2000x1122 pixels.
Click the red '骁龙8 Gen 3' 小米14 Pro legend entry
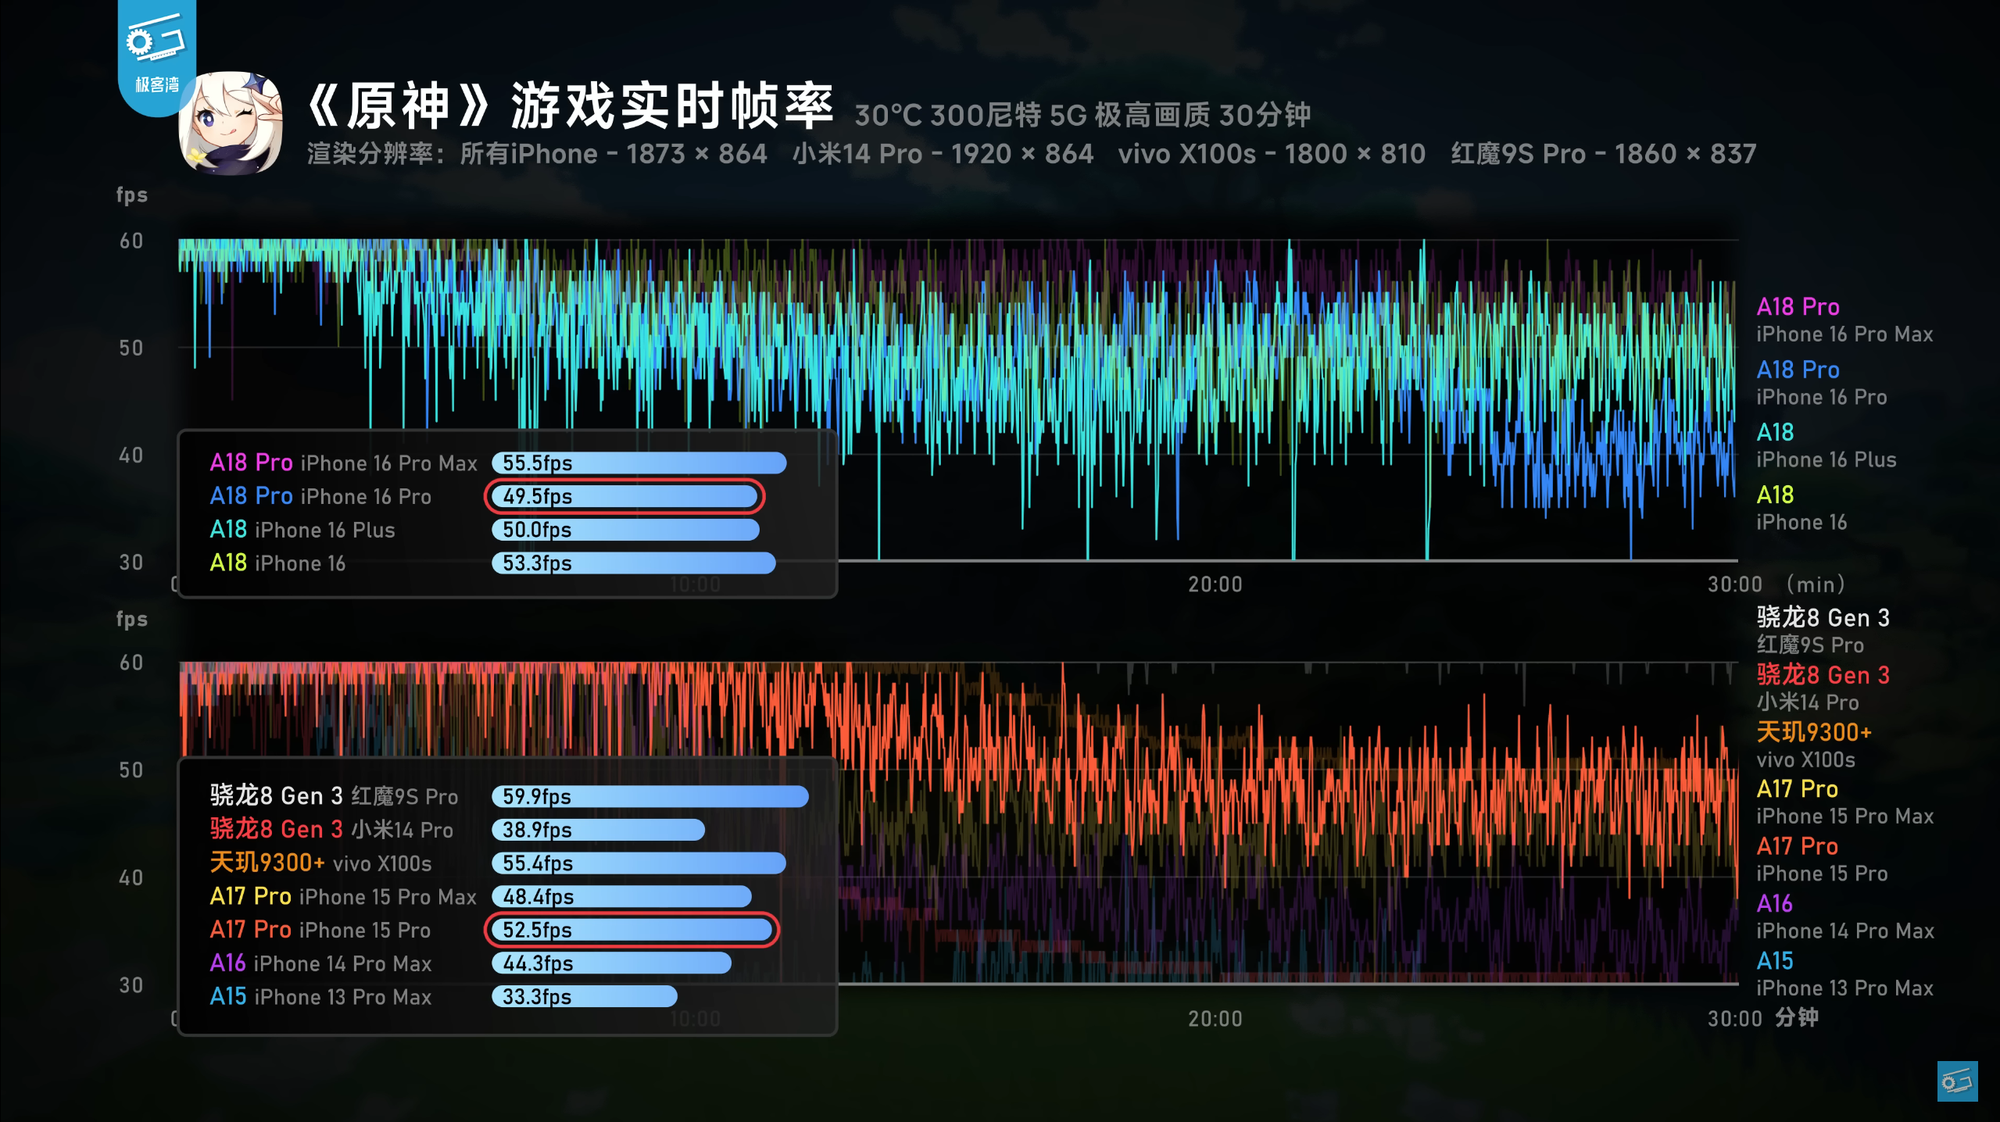1823,688
